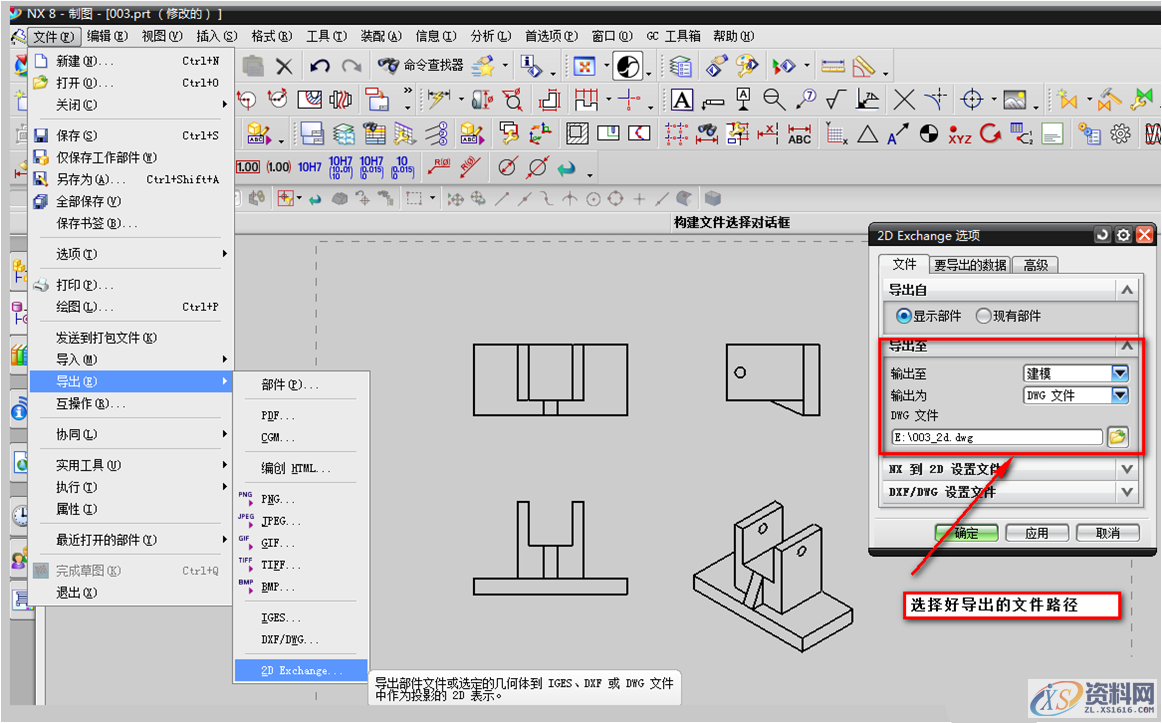The height and width of the screenshot is (723, 1162).
Task: Click the DWG file path field
Action: (996, 437)
